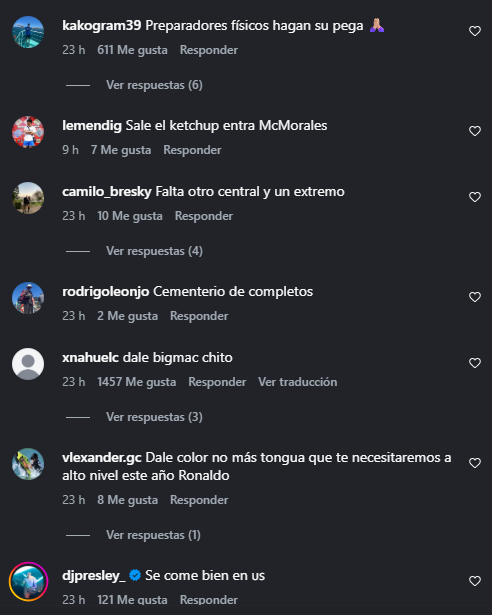Open djpresley_'s story ring avatar

pyautogui.click(x=28, y=581)
